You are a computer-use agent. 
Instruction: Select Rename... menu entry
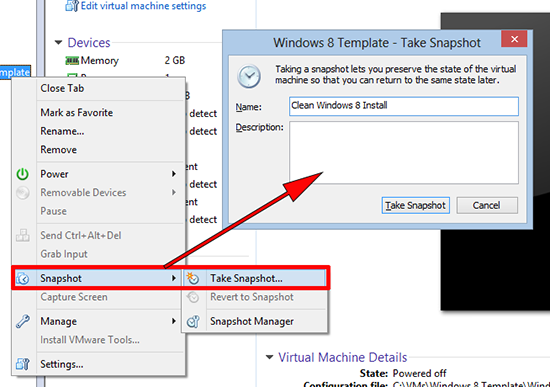tap(62, 131)
